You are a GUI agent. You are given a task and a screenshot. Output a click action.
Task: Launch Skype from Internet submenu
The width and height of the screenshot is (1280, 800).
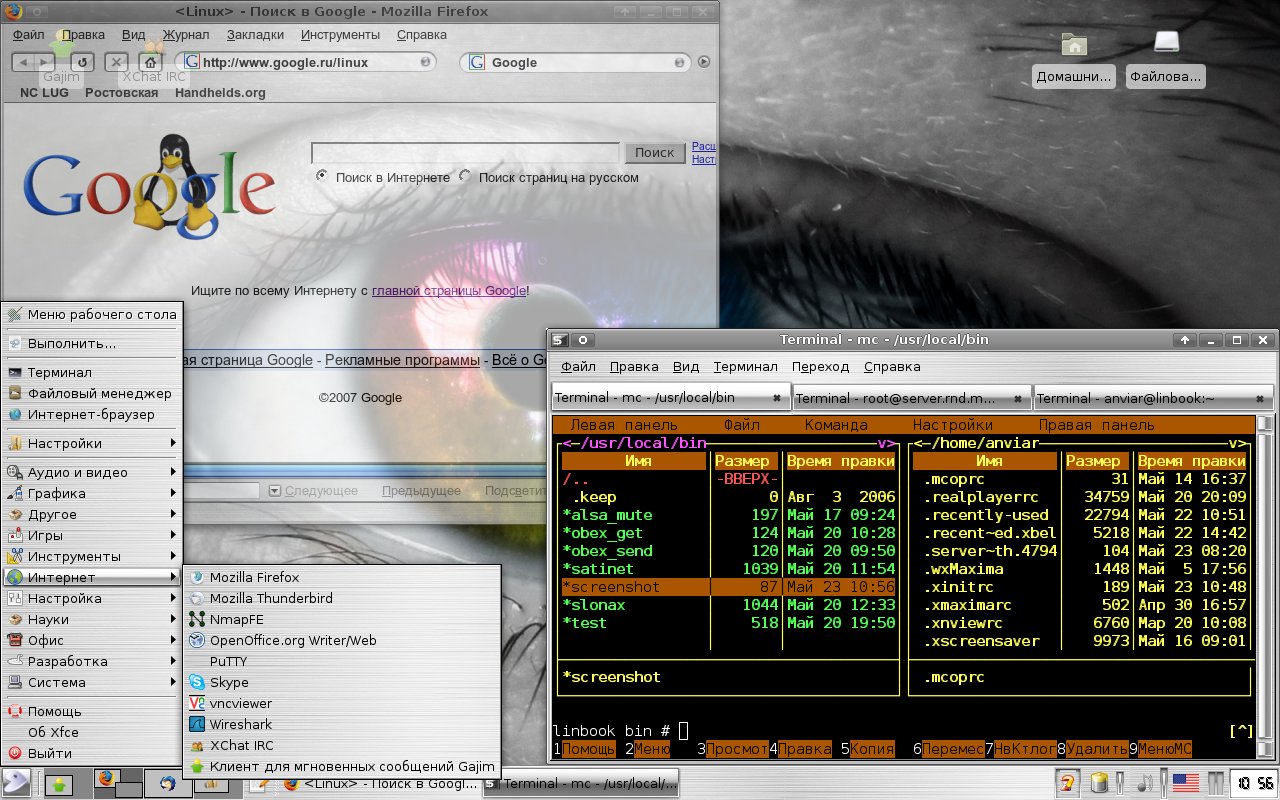pyautogui.click(x=342, y=682)
